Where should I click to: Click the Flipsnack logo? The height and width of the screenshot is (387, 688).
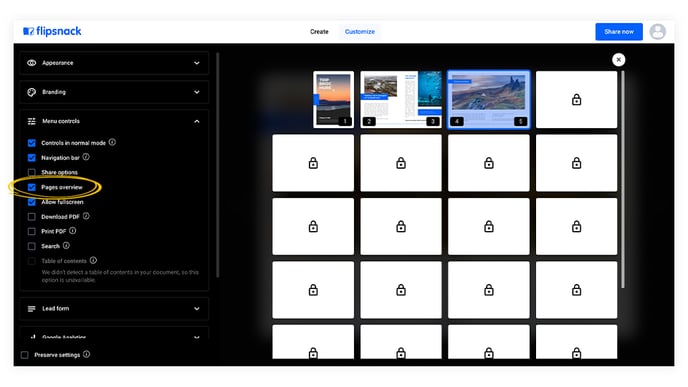pyautogui.click(x=52, y=31)
